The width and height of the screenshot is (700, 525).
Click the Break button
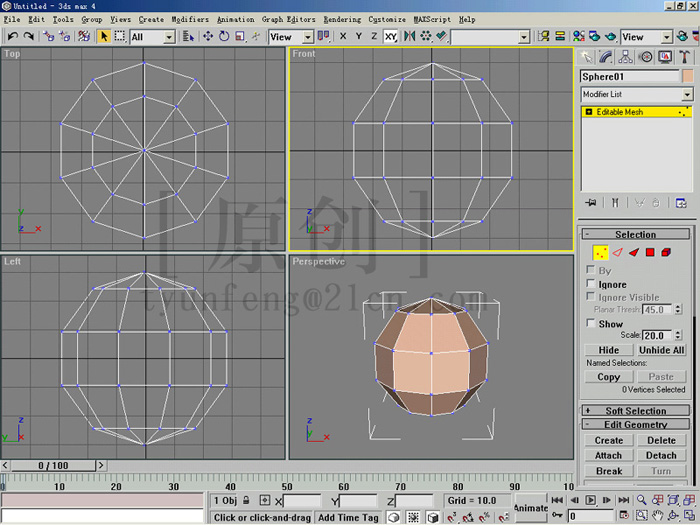pos(609,471)
